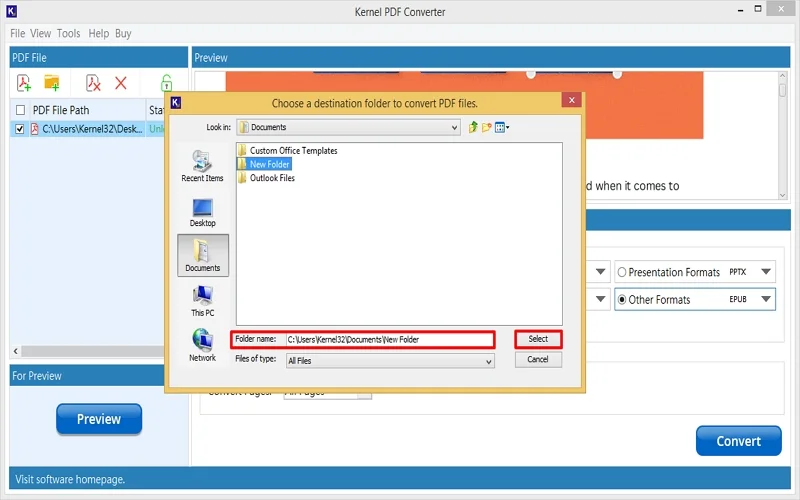Image resolution: width=800 pixels, height=500 pixels.
Task: Open the view menu icon in dialog
Action: click(502, 127)
